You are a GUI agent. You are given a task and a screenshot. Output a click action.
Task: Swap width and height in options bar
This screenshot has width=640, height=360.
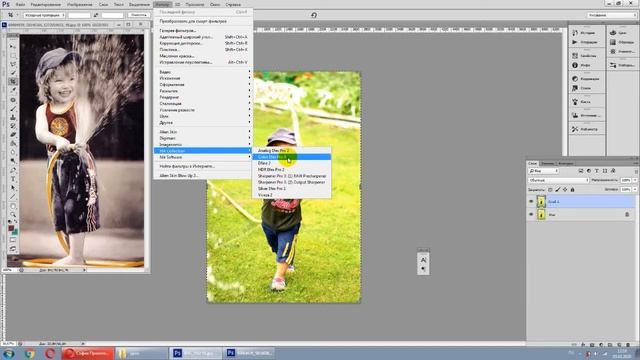tap(96, 15)
